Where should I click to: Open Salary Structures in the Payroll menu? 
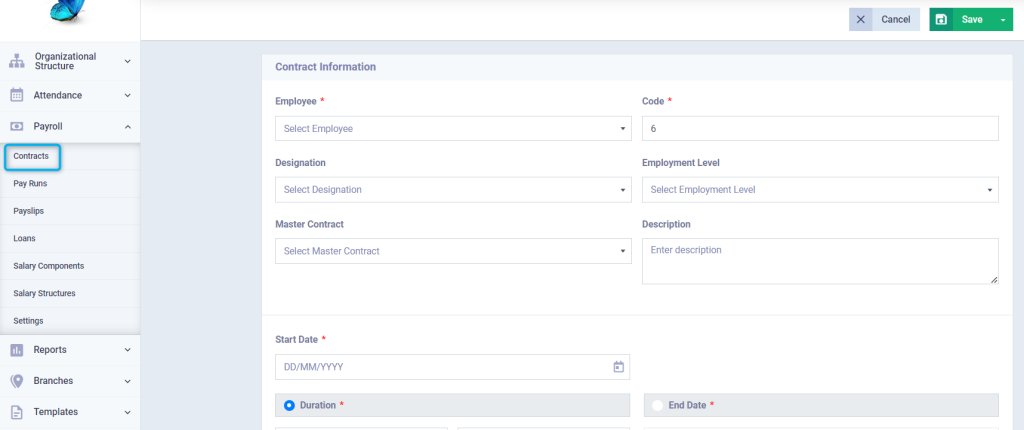(x=44, y=293)
